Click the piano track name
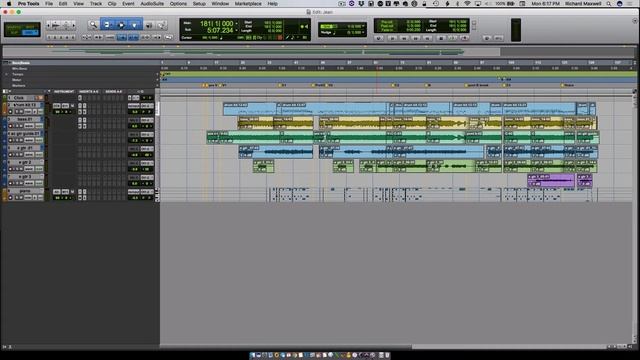 (x=25, y=191)
